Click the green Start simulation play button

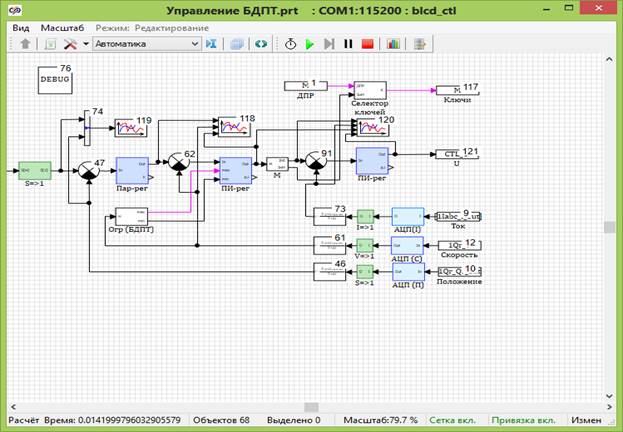point(309,44)
